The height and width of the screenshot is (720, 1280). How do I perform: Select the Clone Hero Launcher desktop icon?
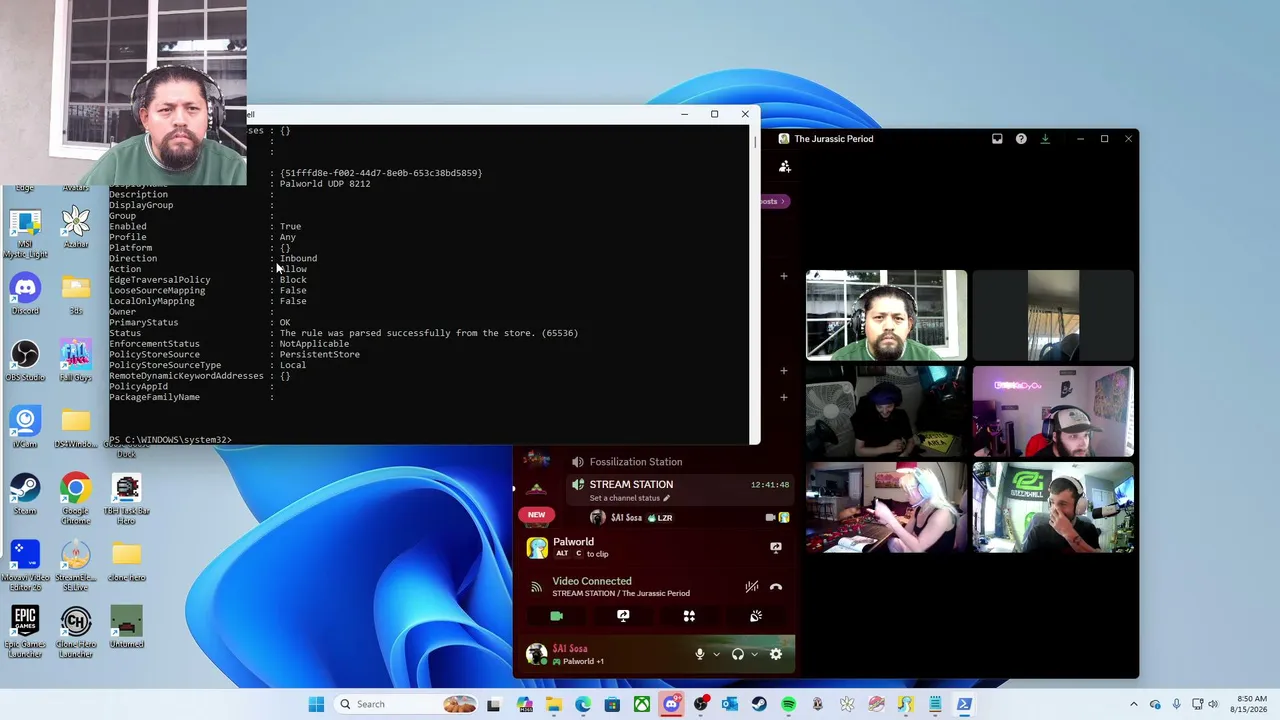pos(76,633)
